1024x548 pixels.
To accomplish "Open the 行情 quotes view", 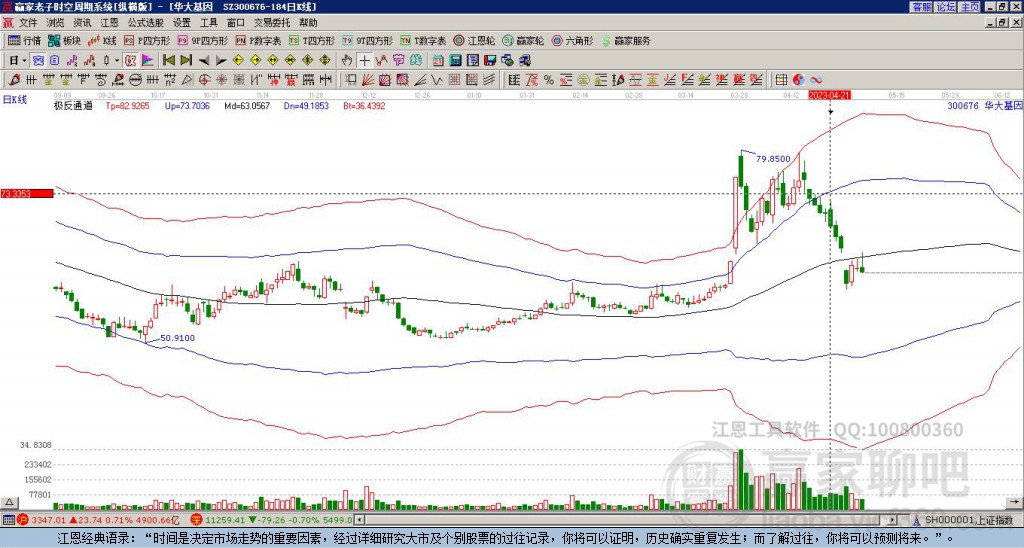I will coord(24,40).
